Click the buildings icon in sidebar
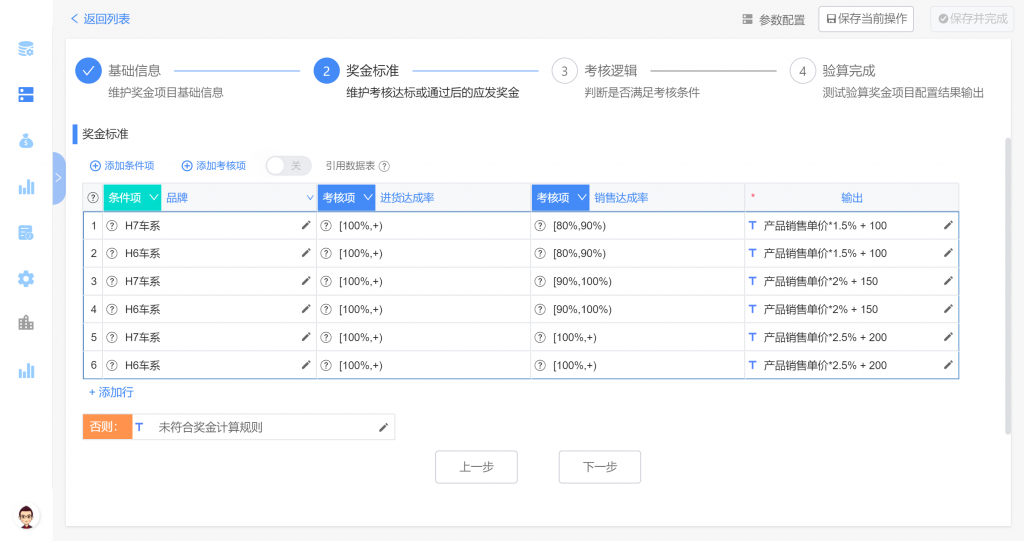The image size is (1024, 541). coord(26,323)
